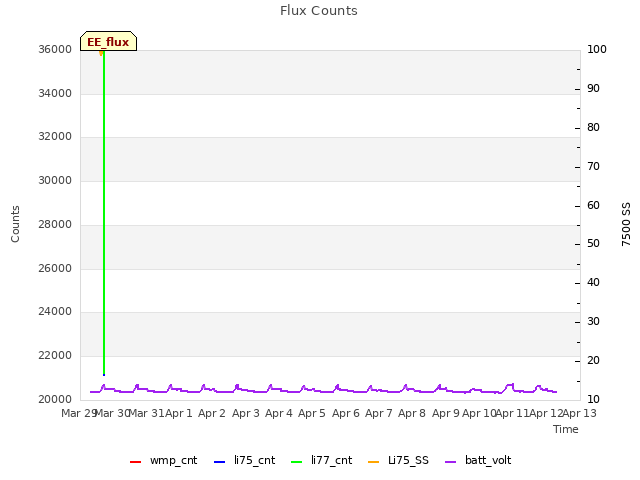The image size is (640, 480).
Task: Click the 70 right axis tick label
Action: [x=593, y=167]
